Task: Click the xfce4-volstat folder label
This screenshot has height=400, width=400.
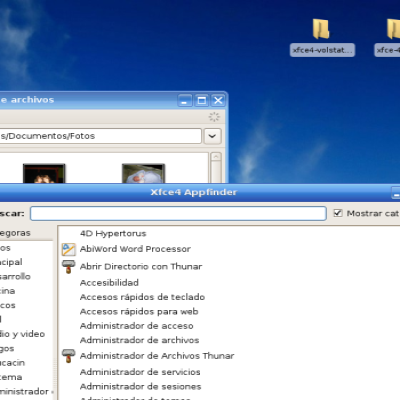Action: tap(322, 50)
